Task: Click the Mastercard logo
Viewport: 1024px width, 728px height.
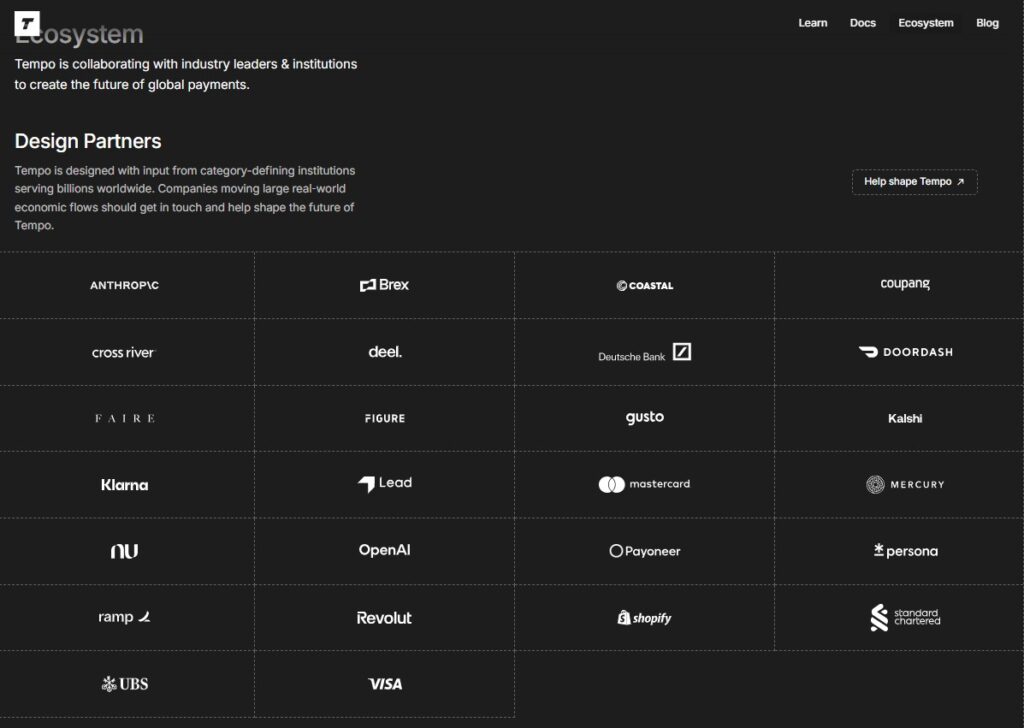Action: (645, 485)
